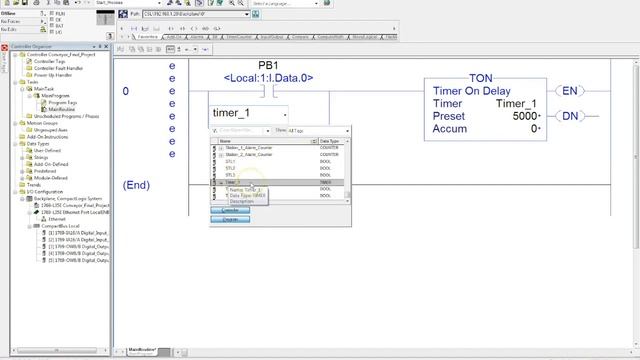Click the Who Active network browse icon beside Path
Viewport: 640px width, 360px height.
[x=256, y=14]
